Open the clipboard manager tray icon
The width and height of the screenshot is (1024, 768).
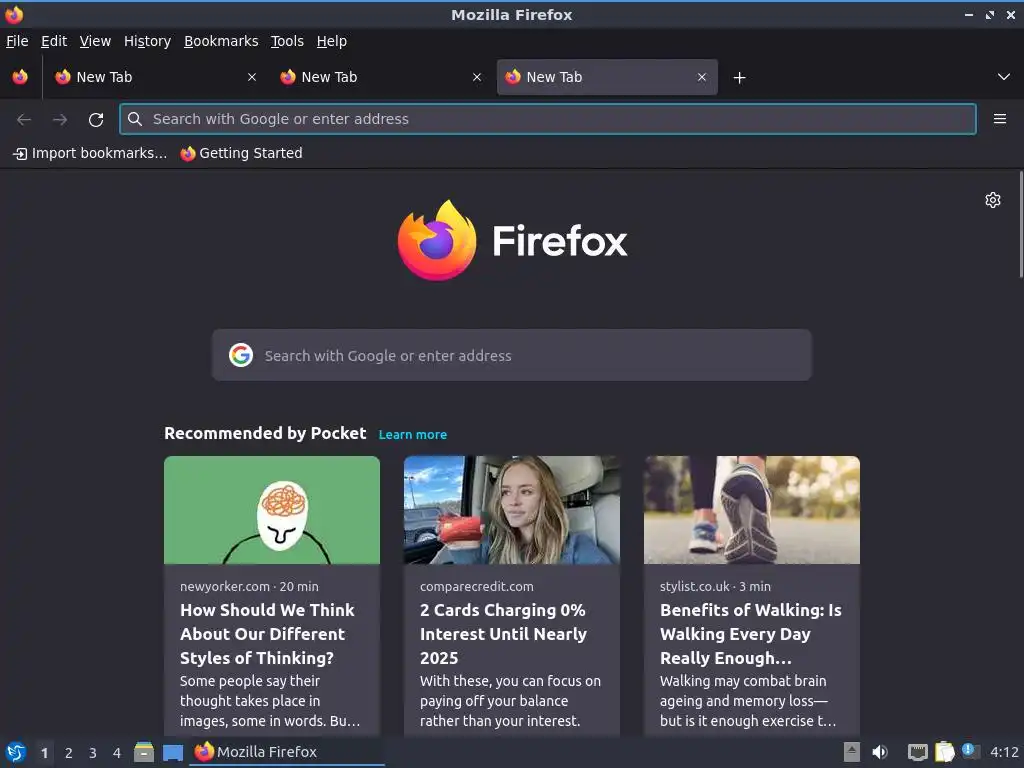[x=944, y=752]
